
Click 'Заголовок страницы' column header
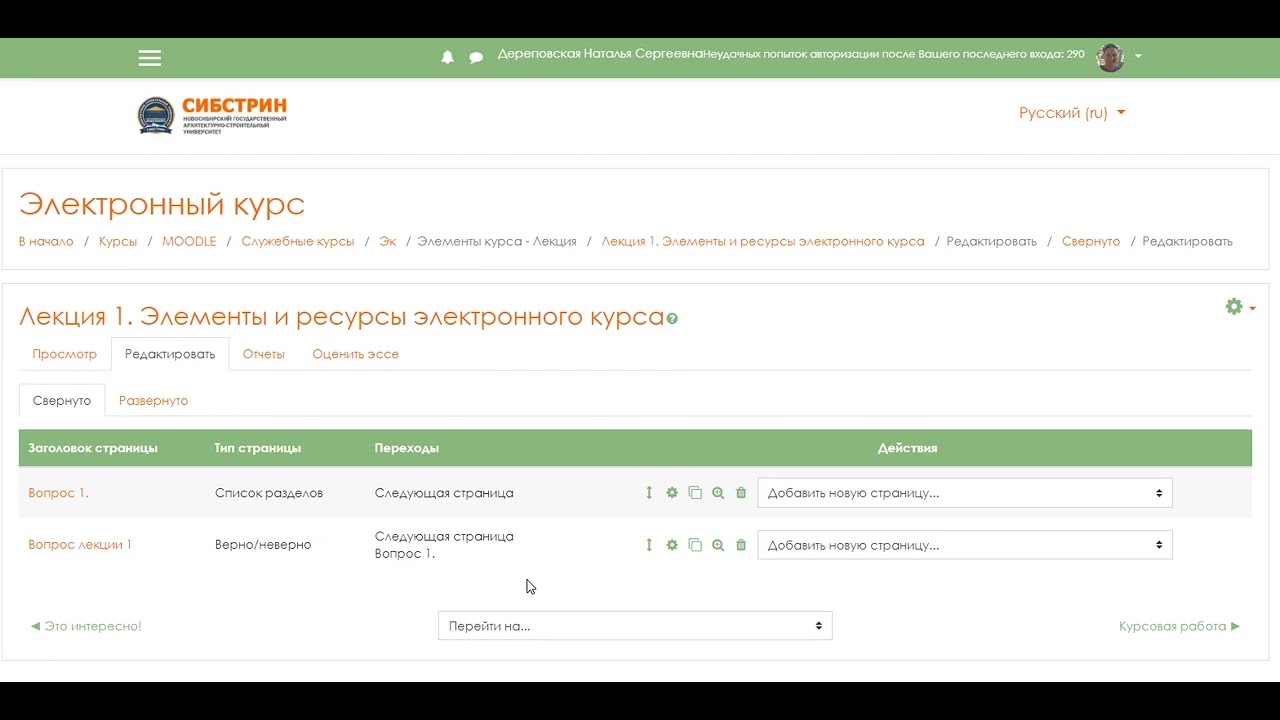click(93, 448)
